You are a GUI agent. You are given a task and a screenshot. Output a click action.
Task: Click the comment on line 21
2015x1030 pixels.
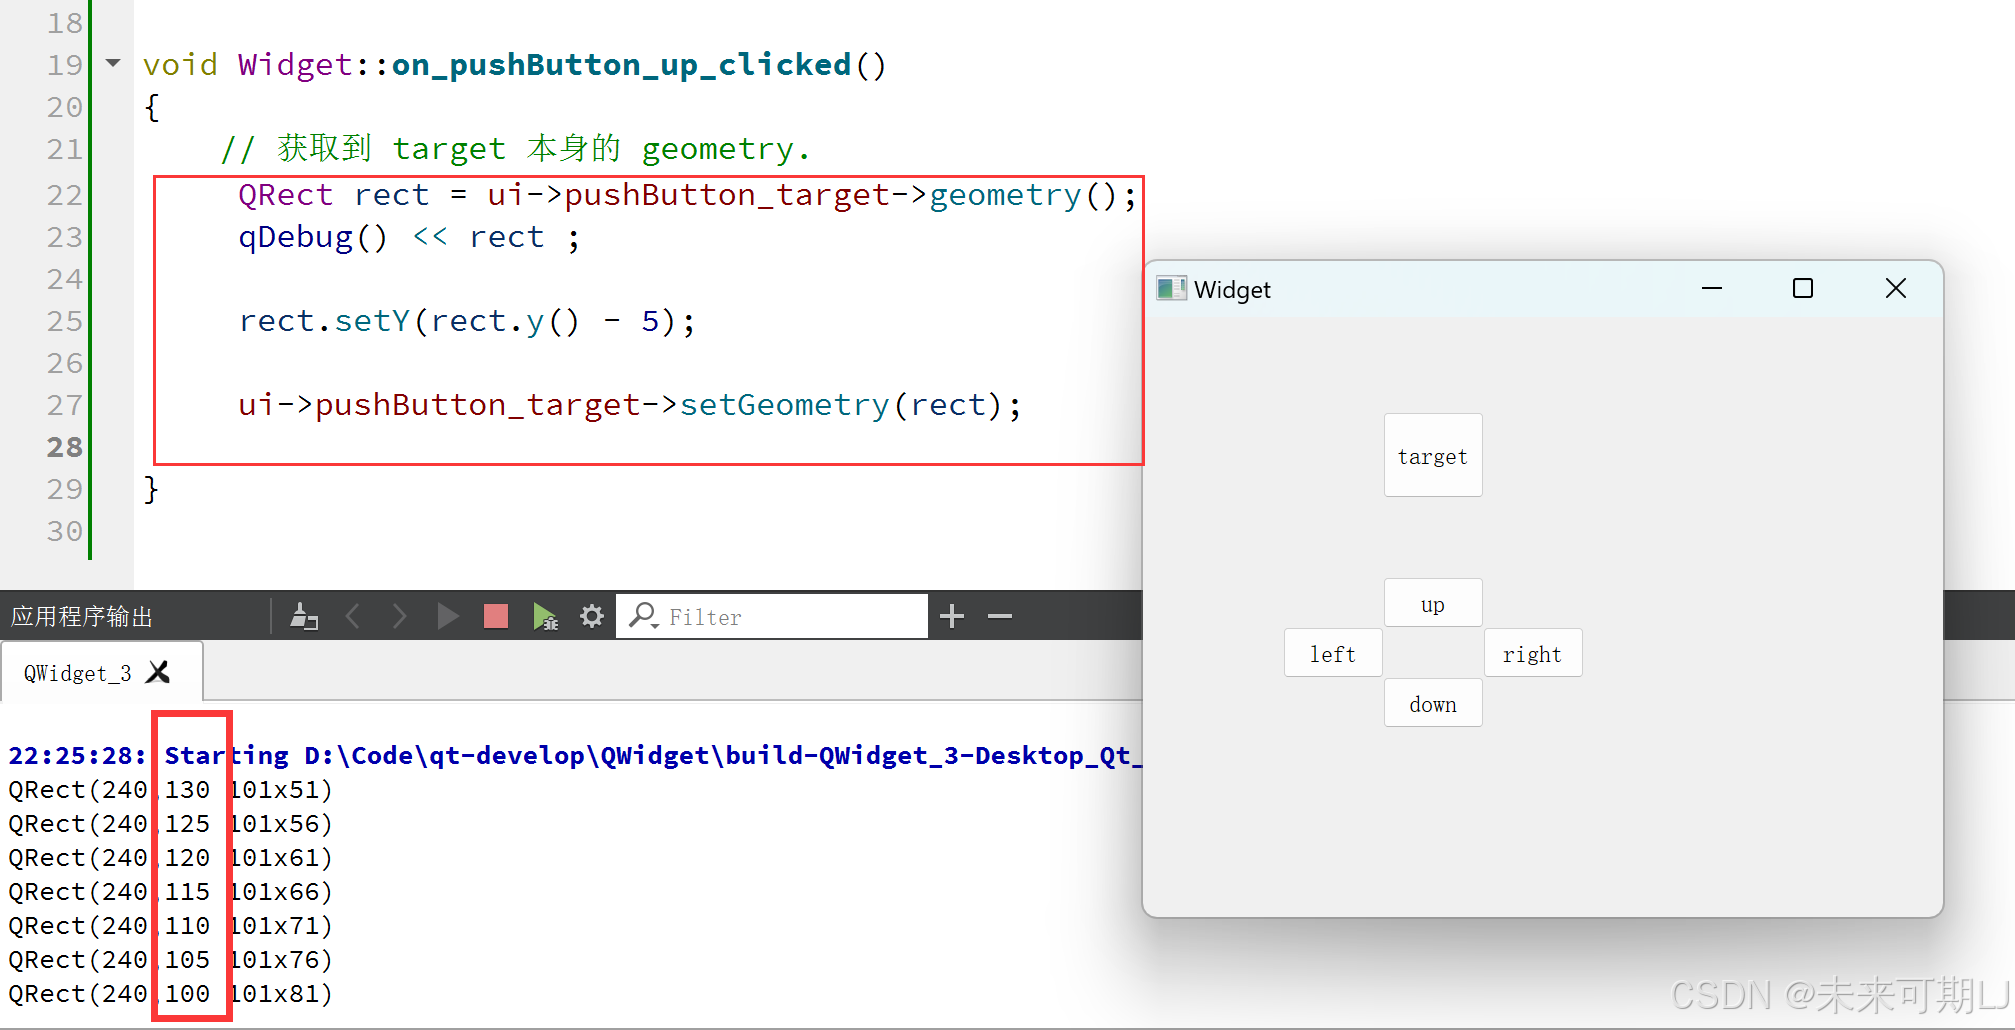(x=515, y=149)
